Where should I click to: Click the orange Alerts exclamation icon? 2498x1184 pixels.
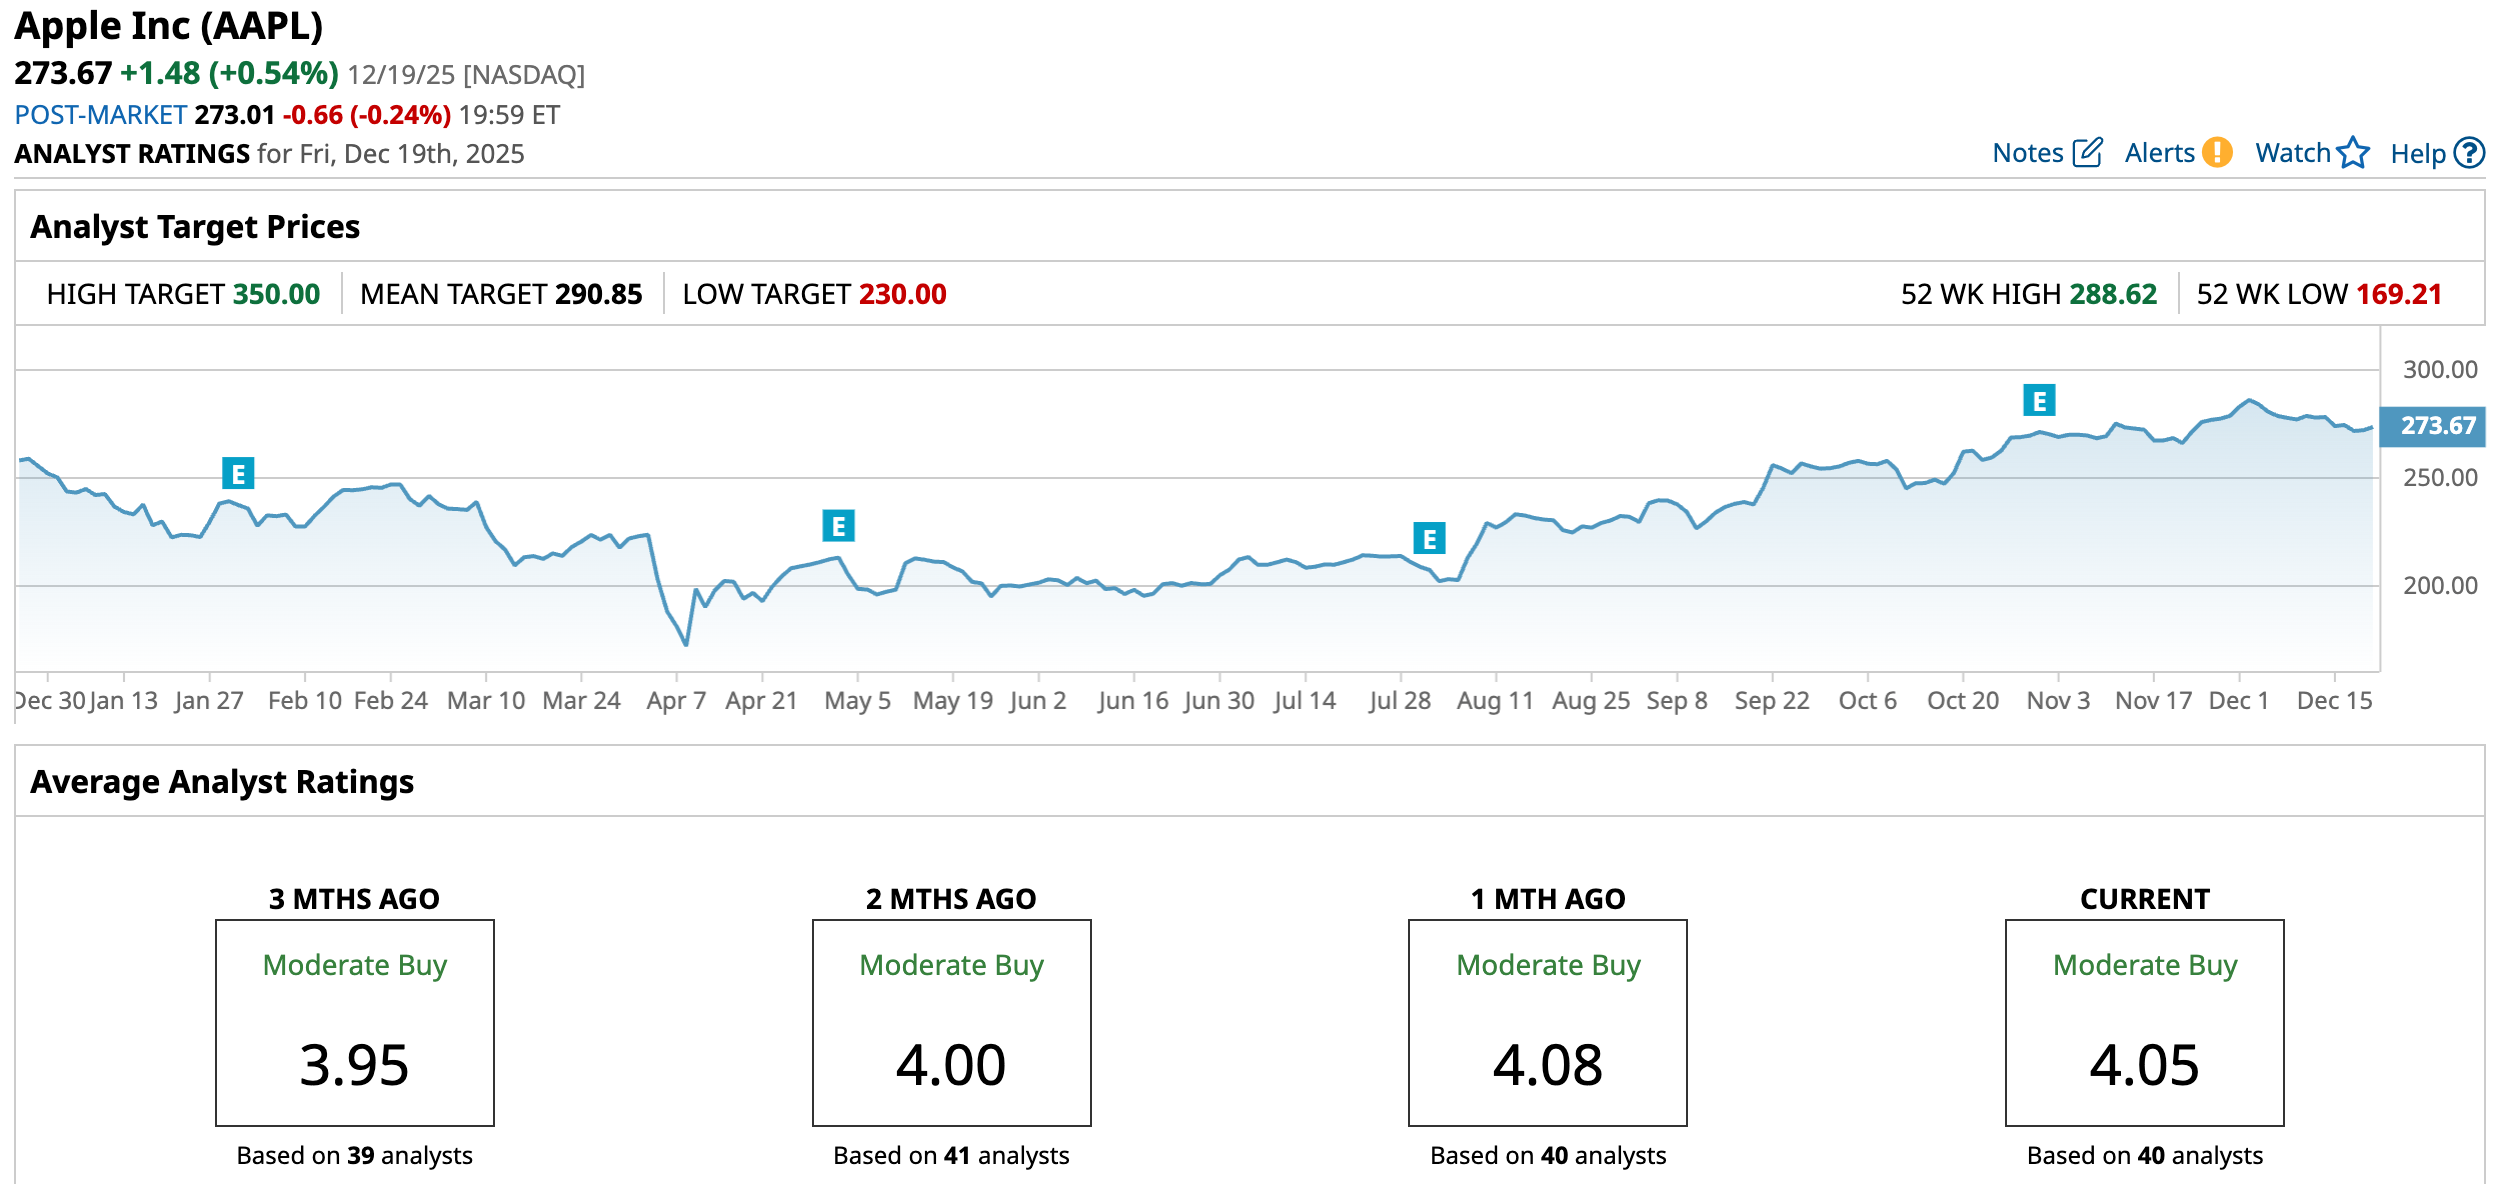pos(2218,152)
